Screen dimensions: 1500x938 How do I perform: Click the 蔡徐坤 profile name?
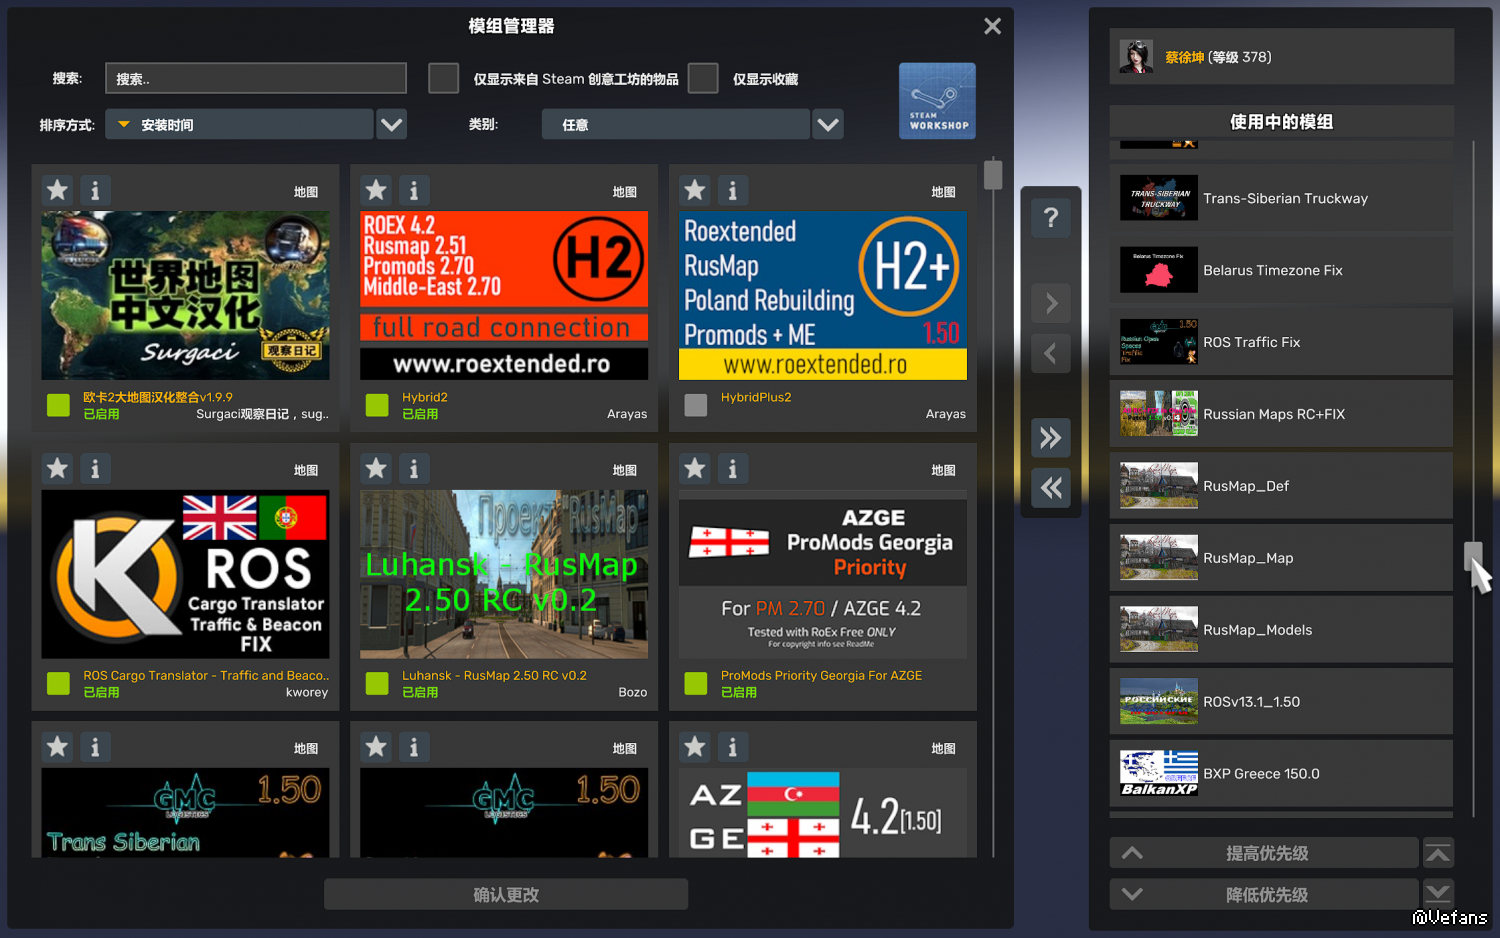(x=1184, y=57)
